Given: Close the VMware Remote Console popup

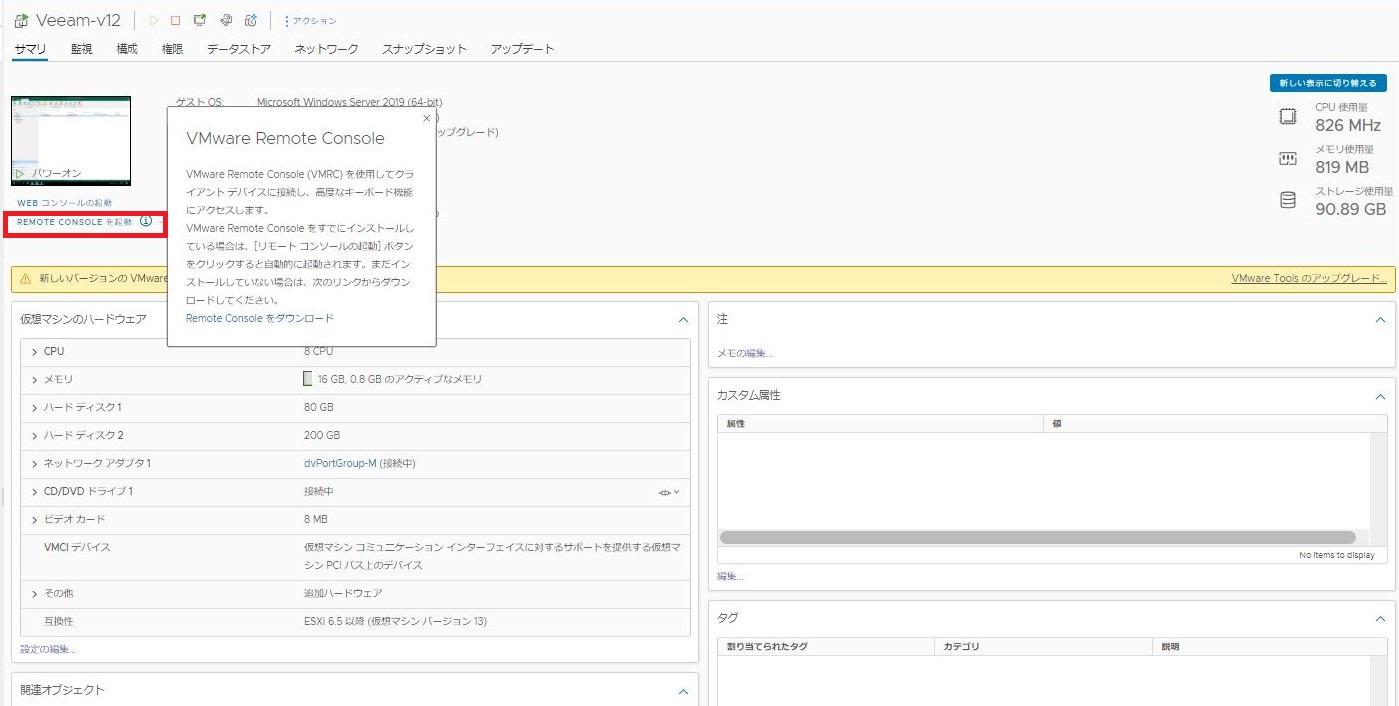Looking at the screenshot, I should (x=427, y=118).
